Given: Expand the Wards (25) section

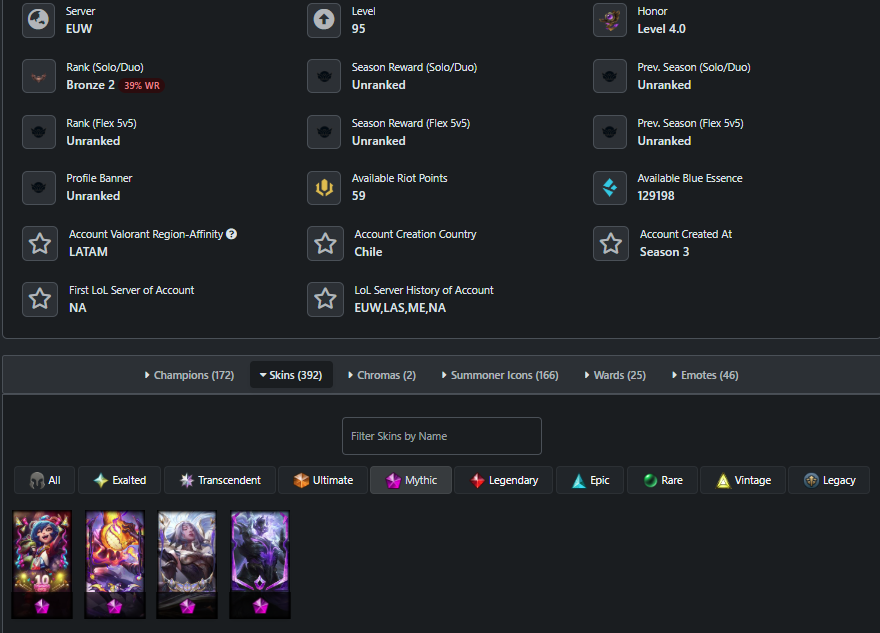Looking at the screenshot, I should click(x=615, y=375).
